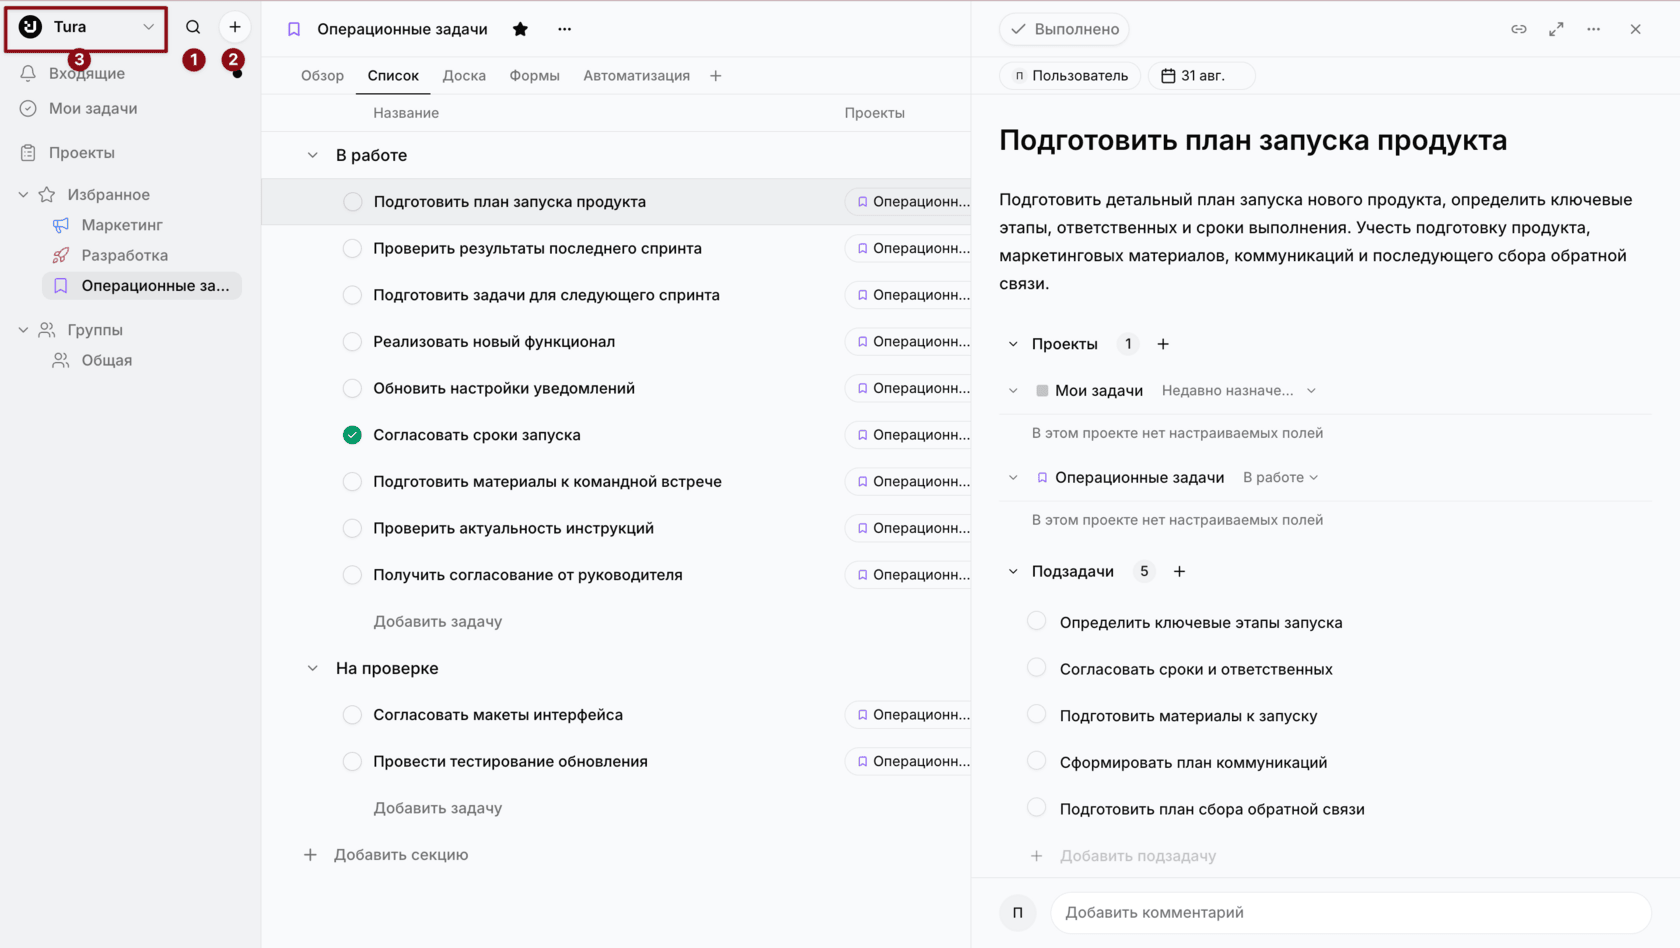Click the Выполнено button
Viewport: 1680px width, 948px height.
click(x=1064, y=29)
